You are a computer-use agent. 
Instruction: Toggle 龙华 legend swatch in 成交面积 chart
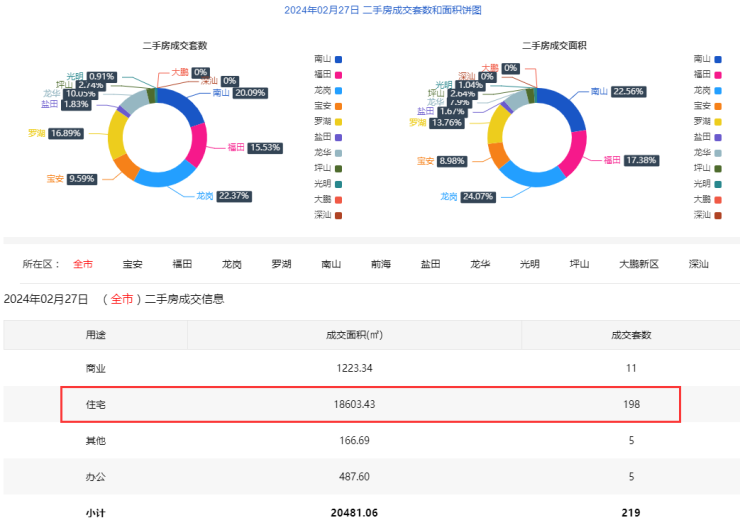(x=718, y=153)
